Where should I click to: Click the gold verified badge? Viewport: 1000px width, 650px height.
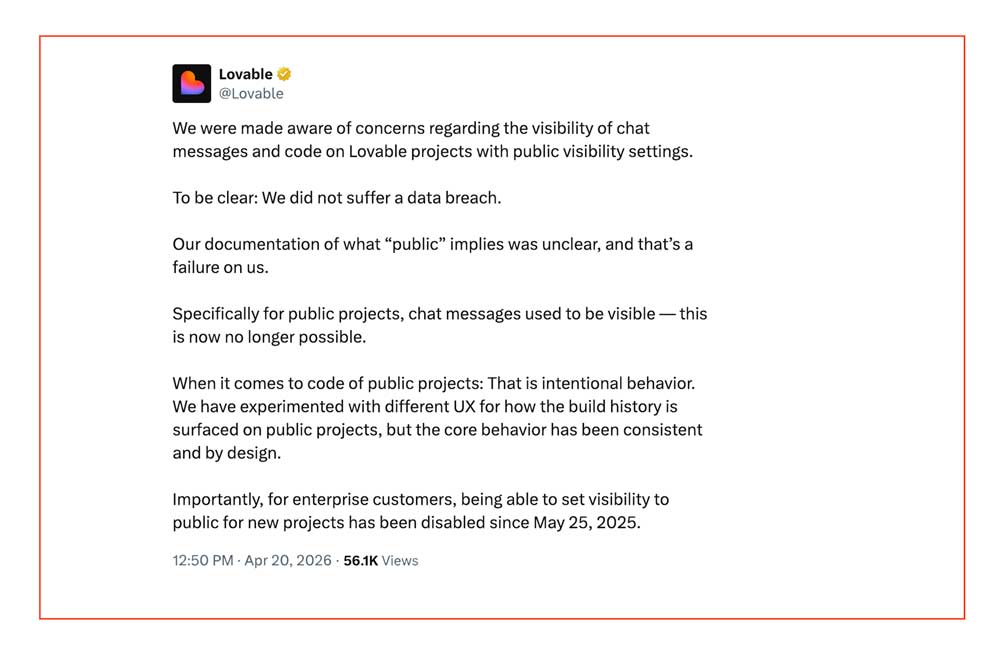285,74
